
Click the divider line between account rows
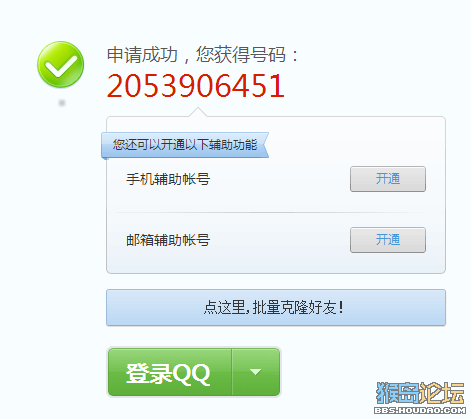tap(276, 212)
